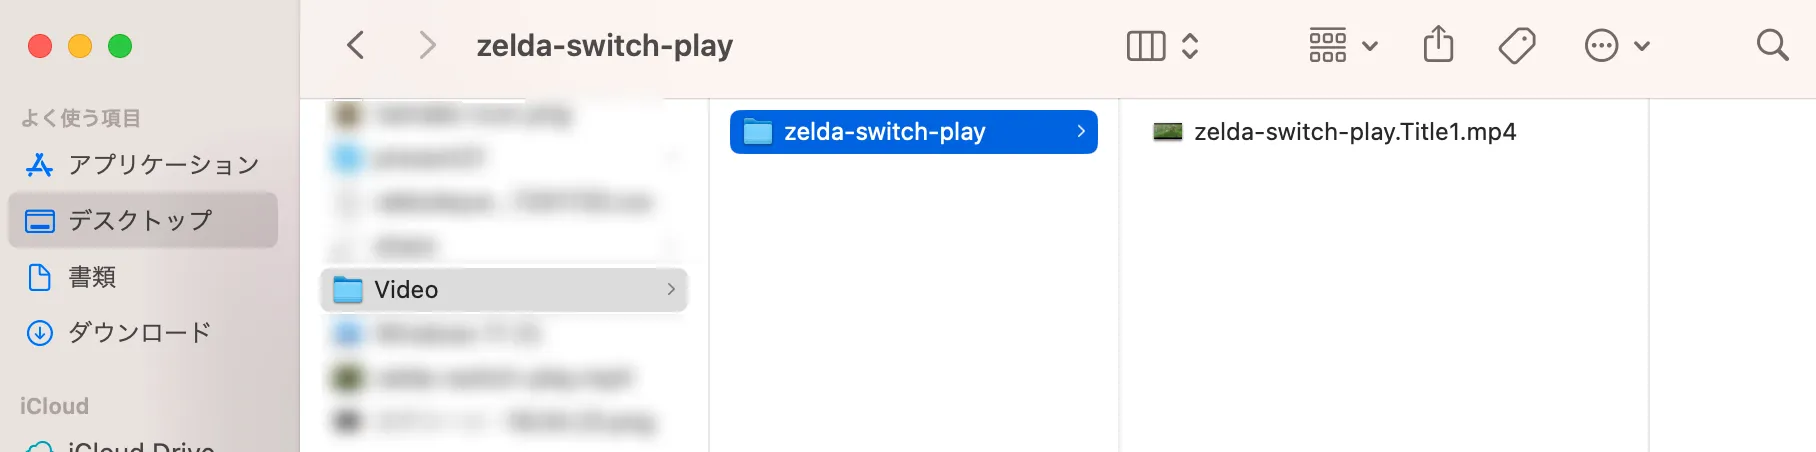Click the Forward navigation arrow
The height and width of the screenshot is (452, 1816).
tap(427, 45)
